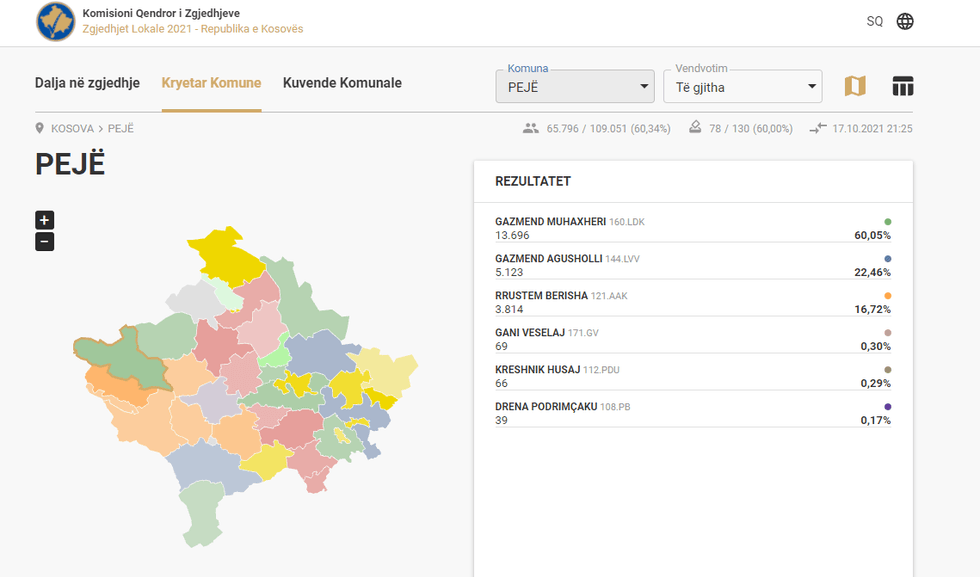The image size is (980, 577).
Task: Select Gazmend Muhaxheri result row
Action: pyautogui.click(x=692, y=228)
